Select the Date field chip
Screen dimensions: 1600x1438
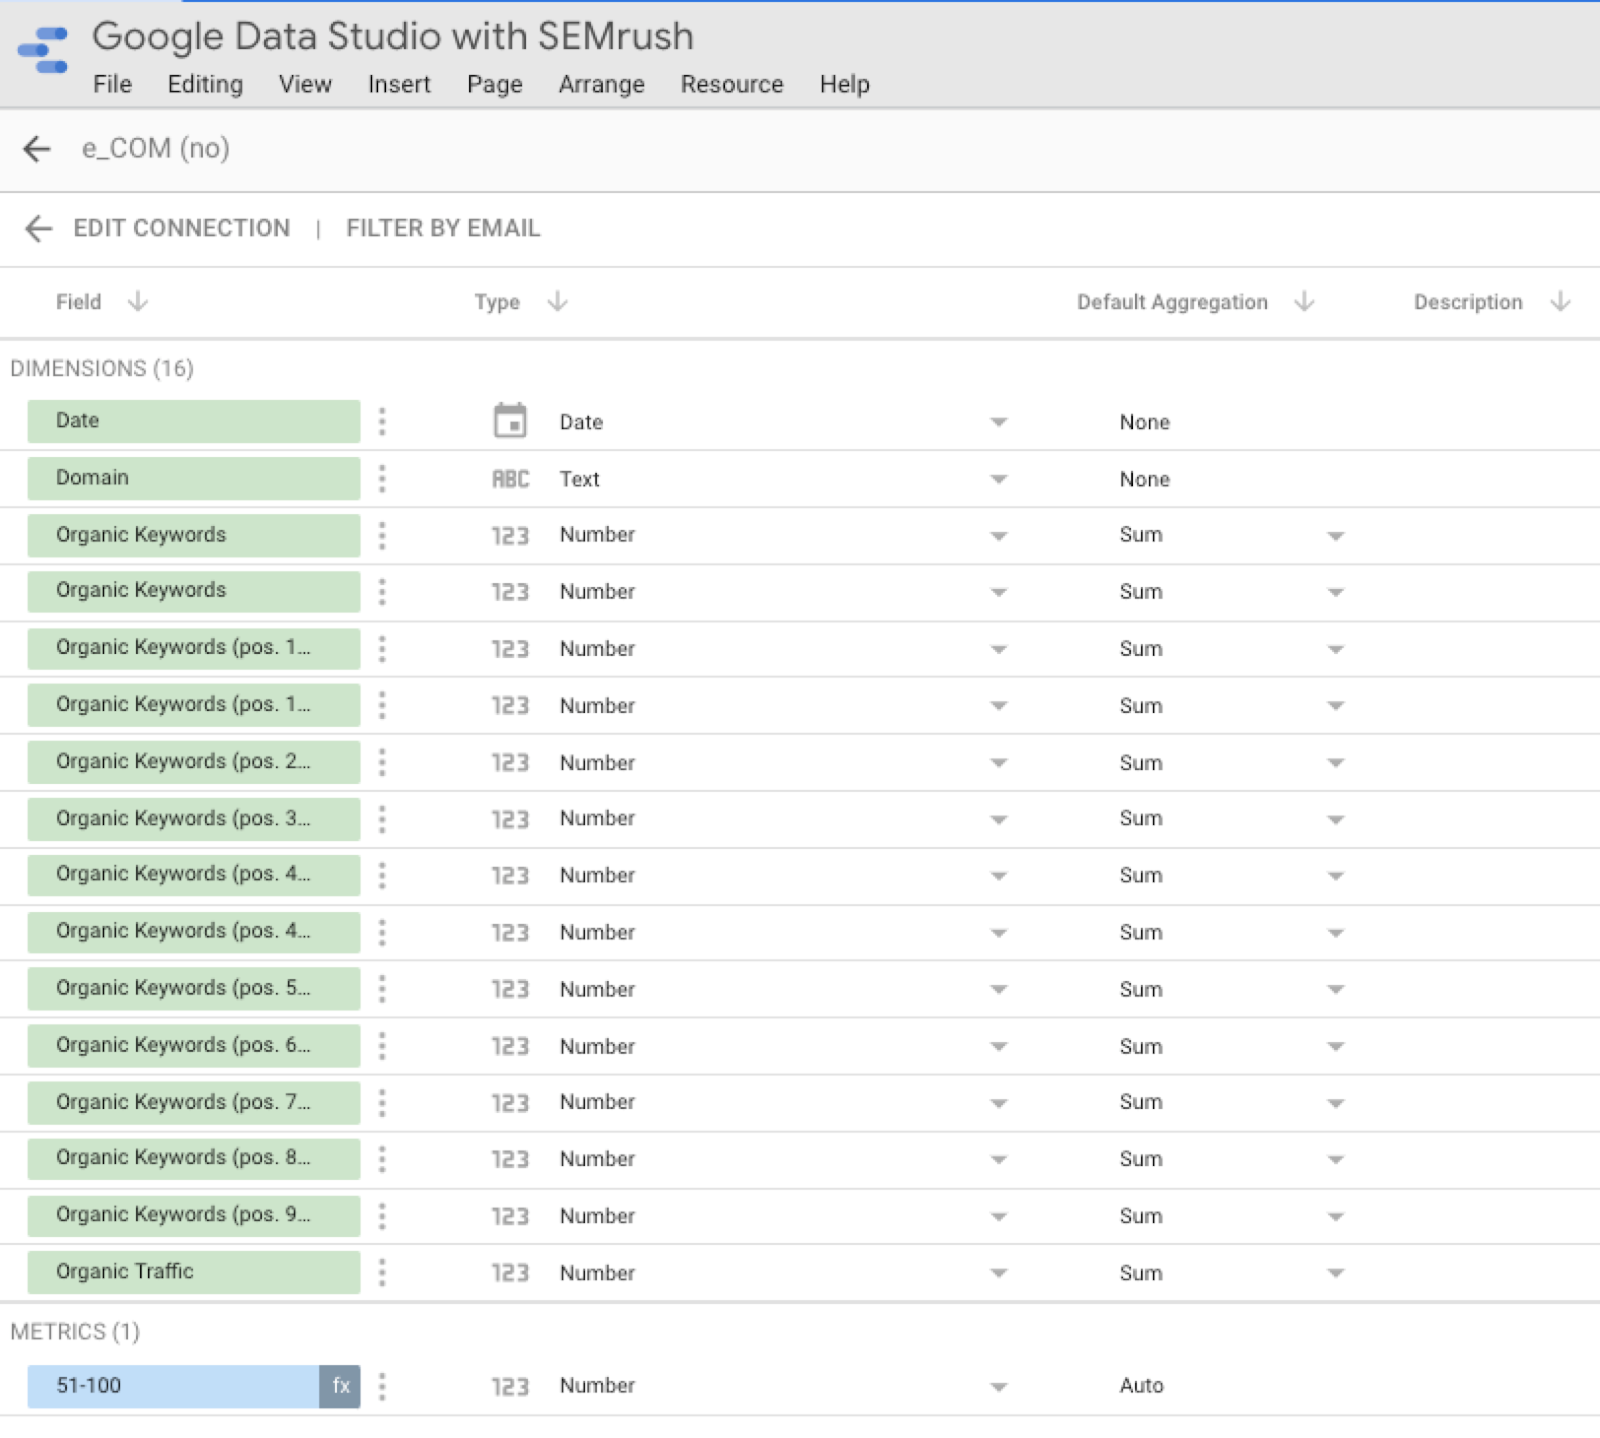pyautogui.click(x=194, y=421)
